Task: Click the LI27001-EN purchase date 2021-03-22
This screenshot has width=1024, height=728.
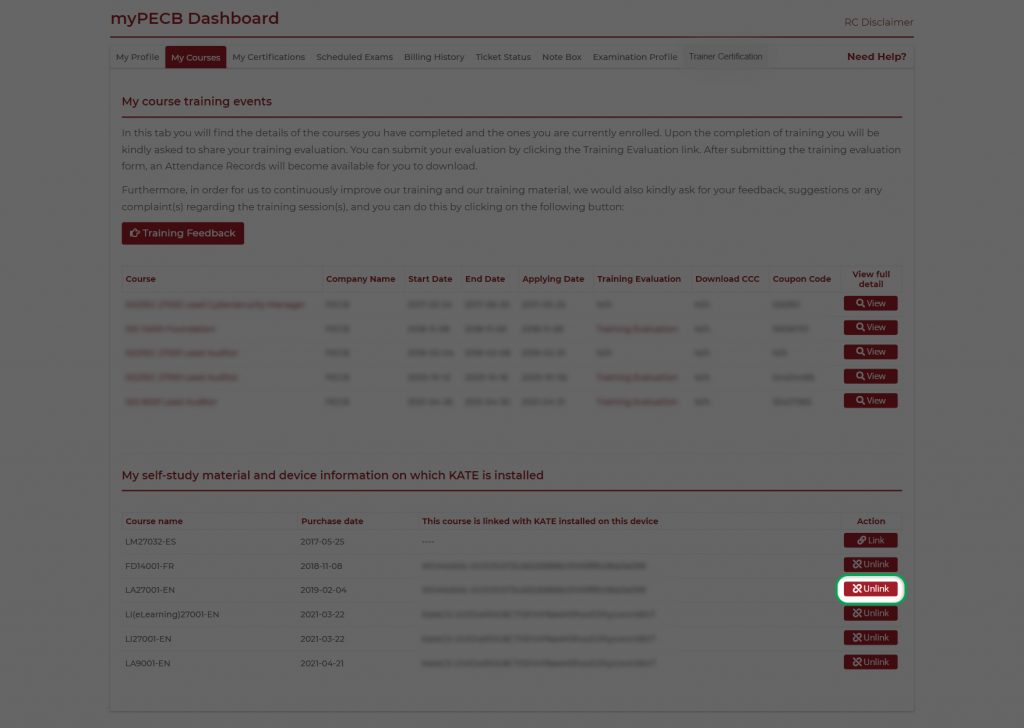Action: pyautogui.click(x=322, y=639)
